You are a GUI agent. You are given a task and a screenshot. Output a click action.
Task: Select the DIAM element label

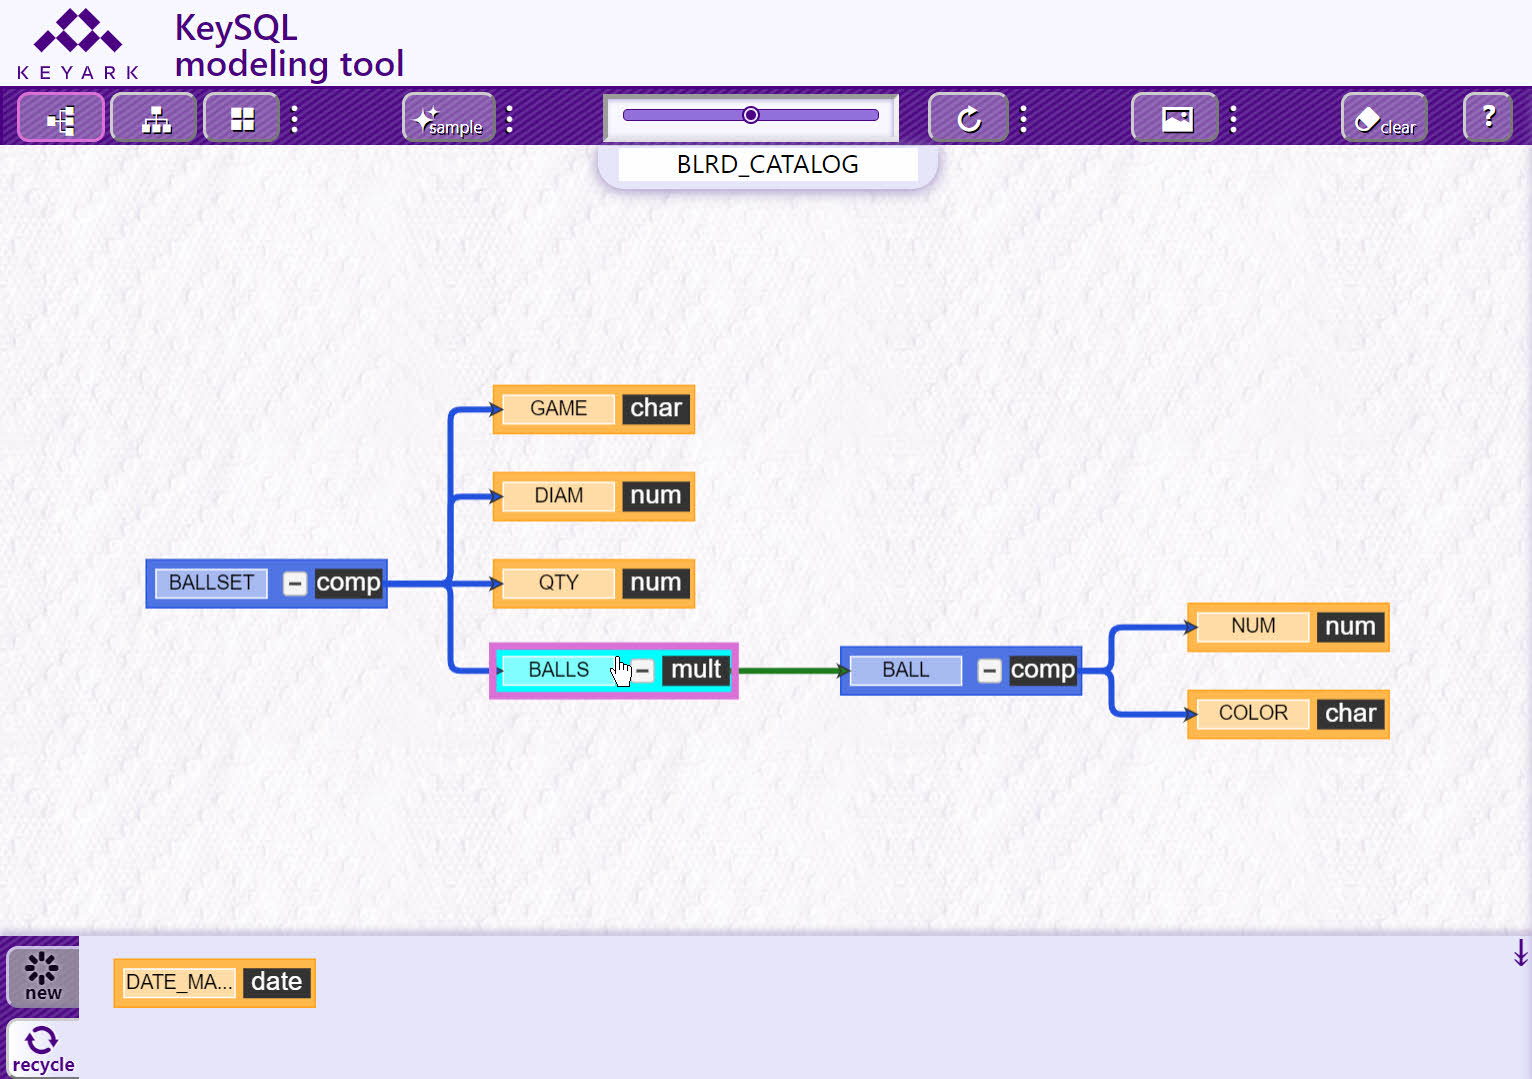click(x=558, y=496)
